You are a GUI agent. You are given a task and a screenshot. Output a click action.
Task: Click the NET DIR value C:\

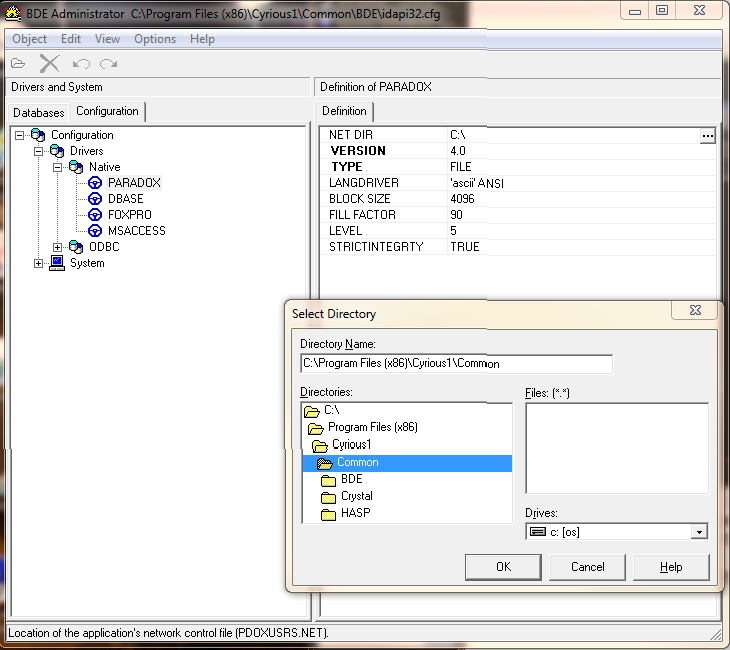pos(458,135)
